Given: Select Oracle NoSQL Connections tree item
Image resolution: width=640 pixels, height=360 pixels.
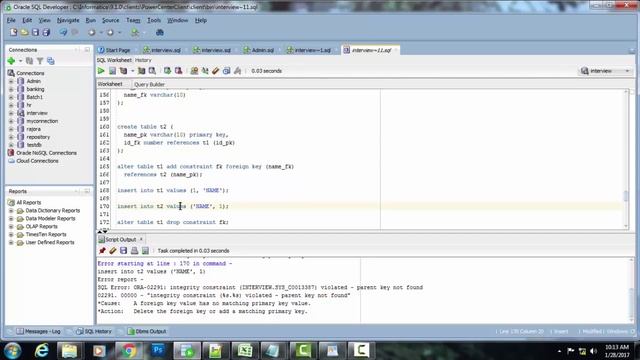Looking at the screenshot, I should 42,153.
